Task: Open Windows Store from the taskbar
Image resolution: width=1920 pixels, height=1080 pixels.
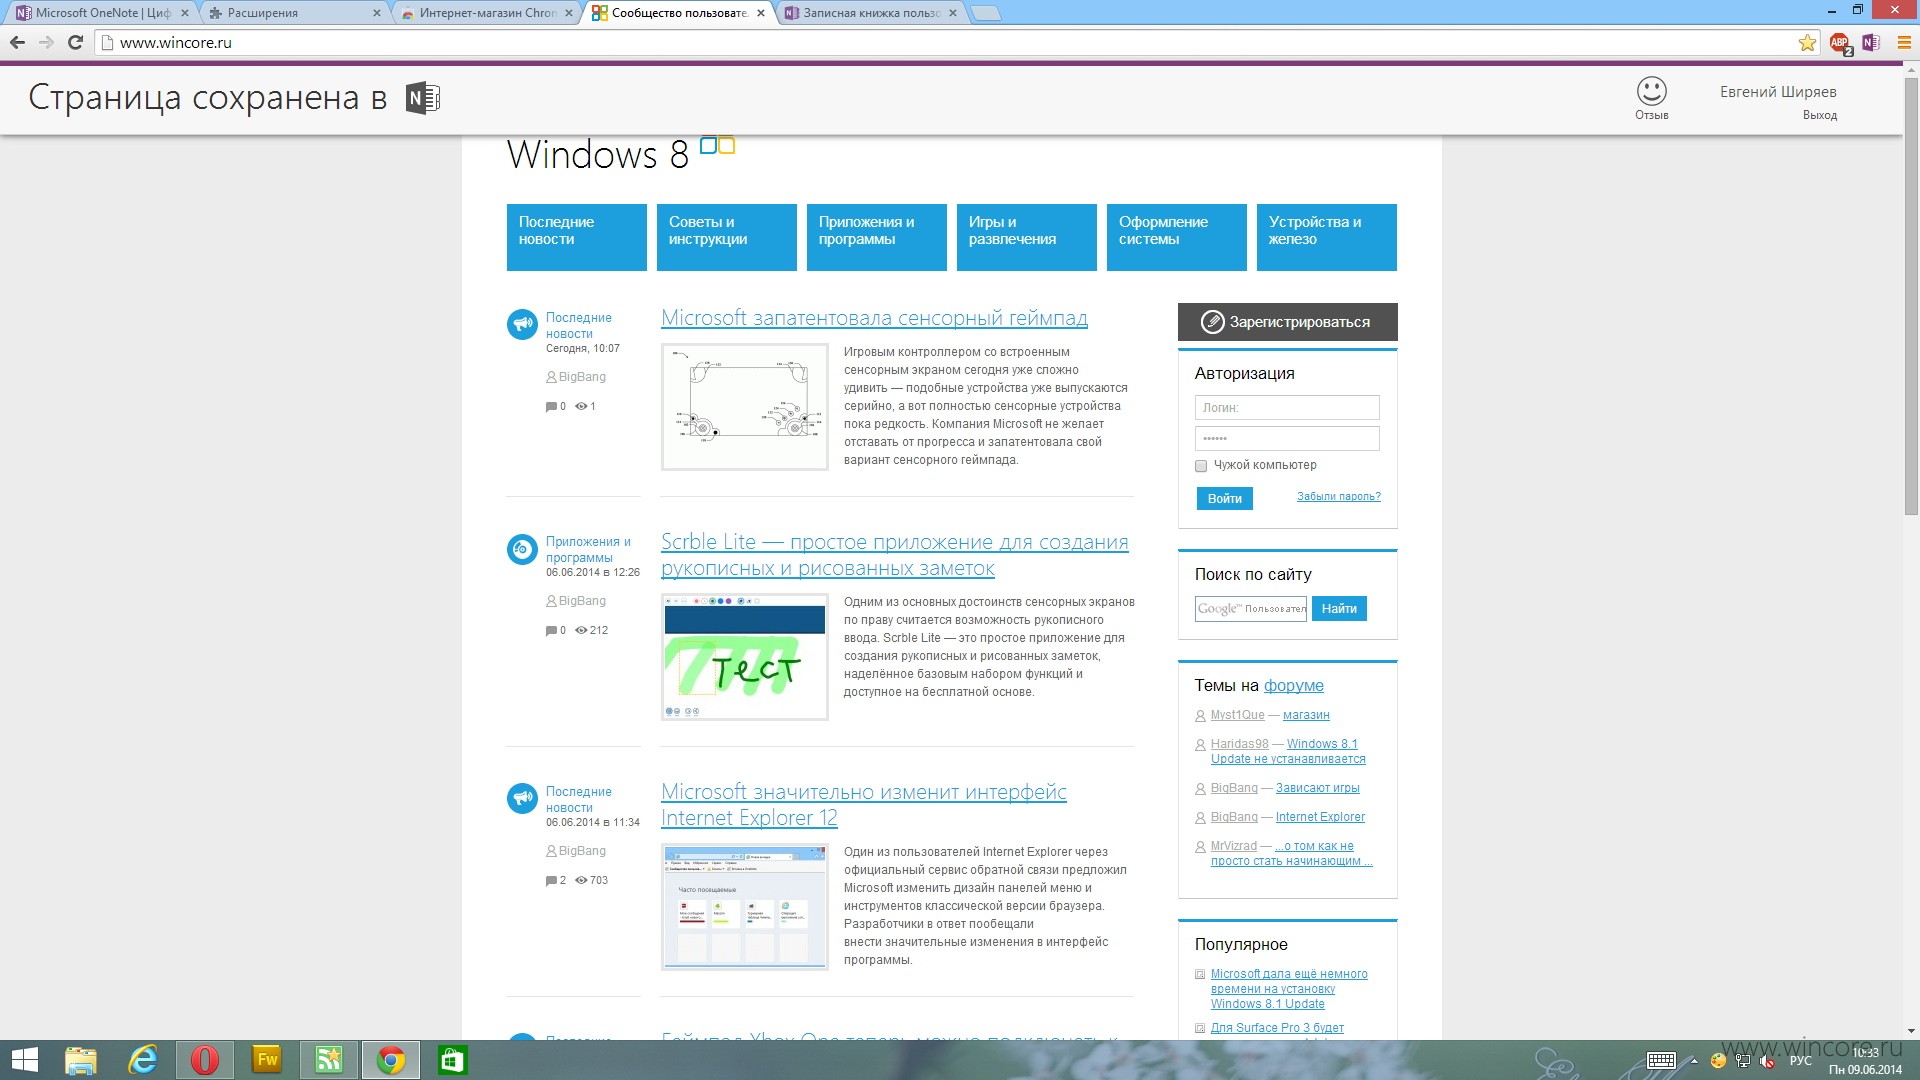Action: [453, 1060]
